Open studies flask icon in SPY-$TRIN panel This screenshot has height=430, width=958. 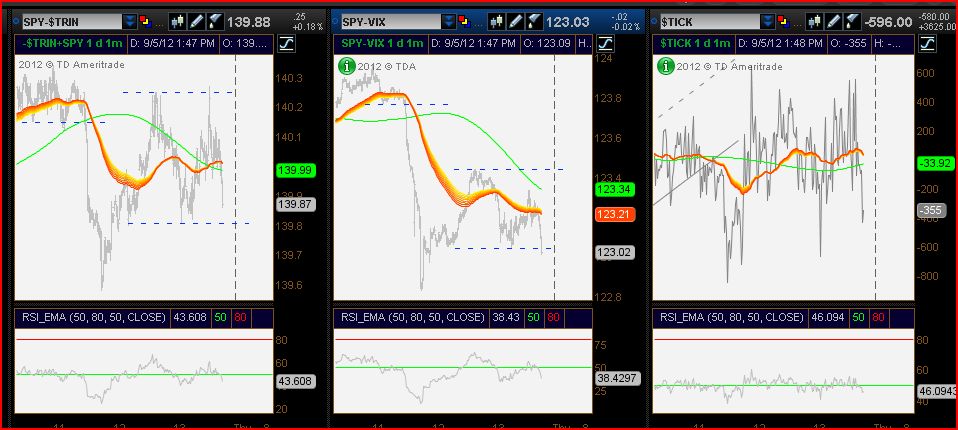[x=214, y=22]
